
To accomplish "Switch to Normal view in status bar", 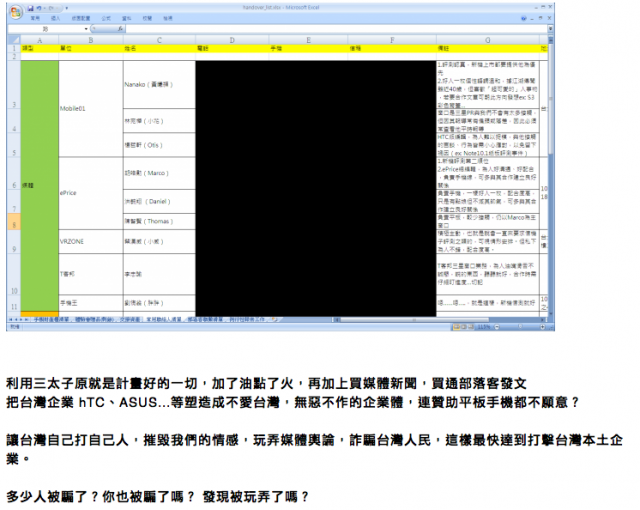I will coord(457,327).
